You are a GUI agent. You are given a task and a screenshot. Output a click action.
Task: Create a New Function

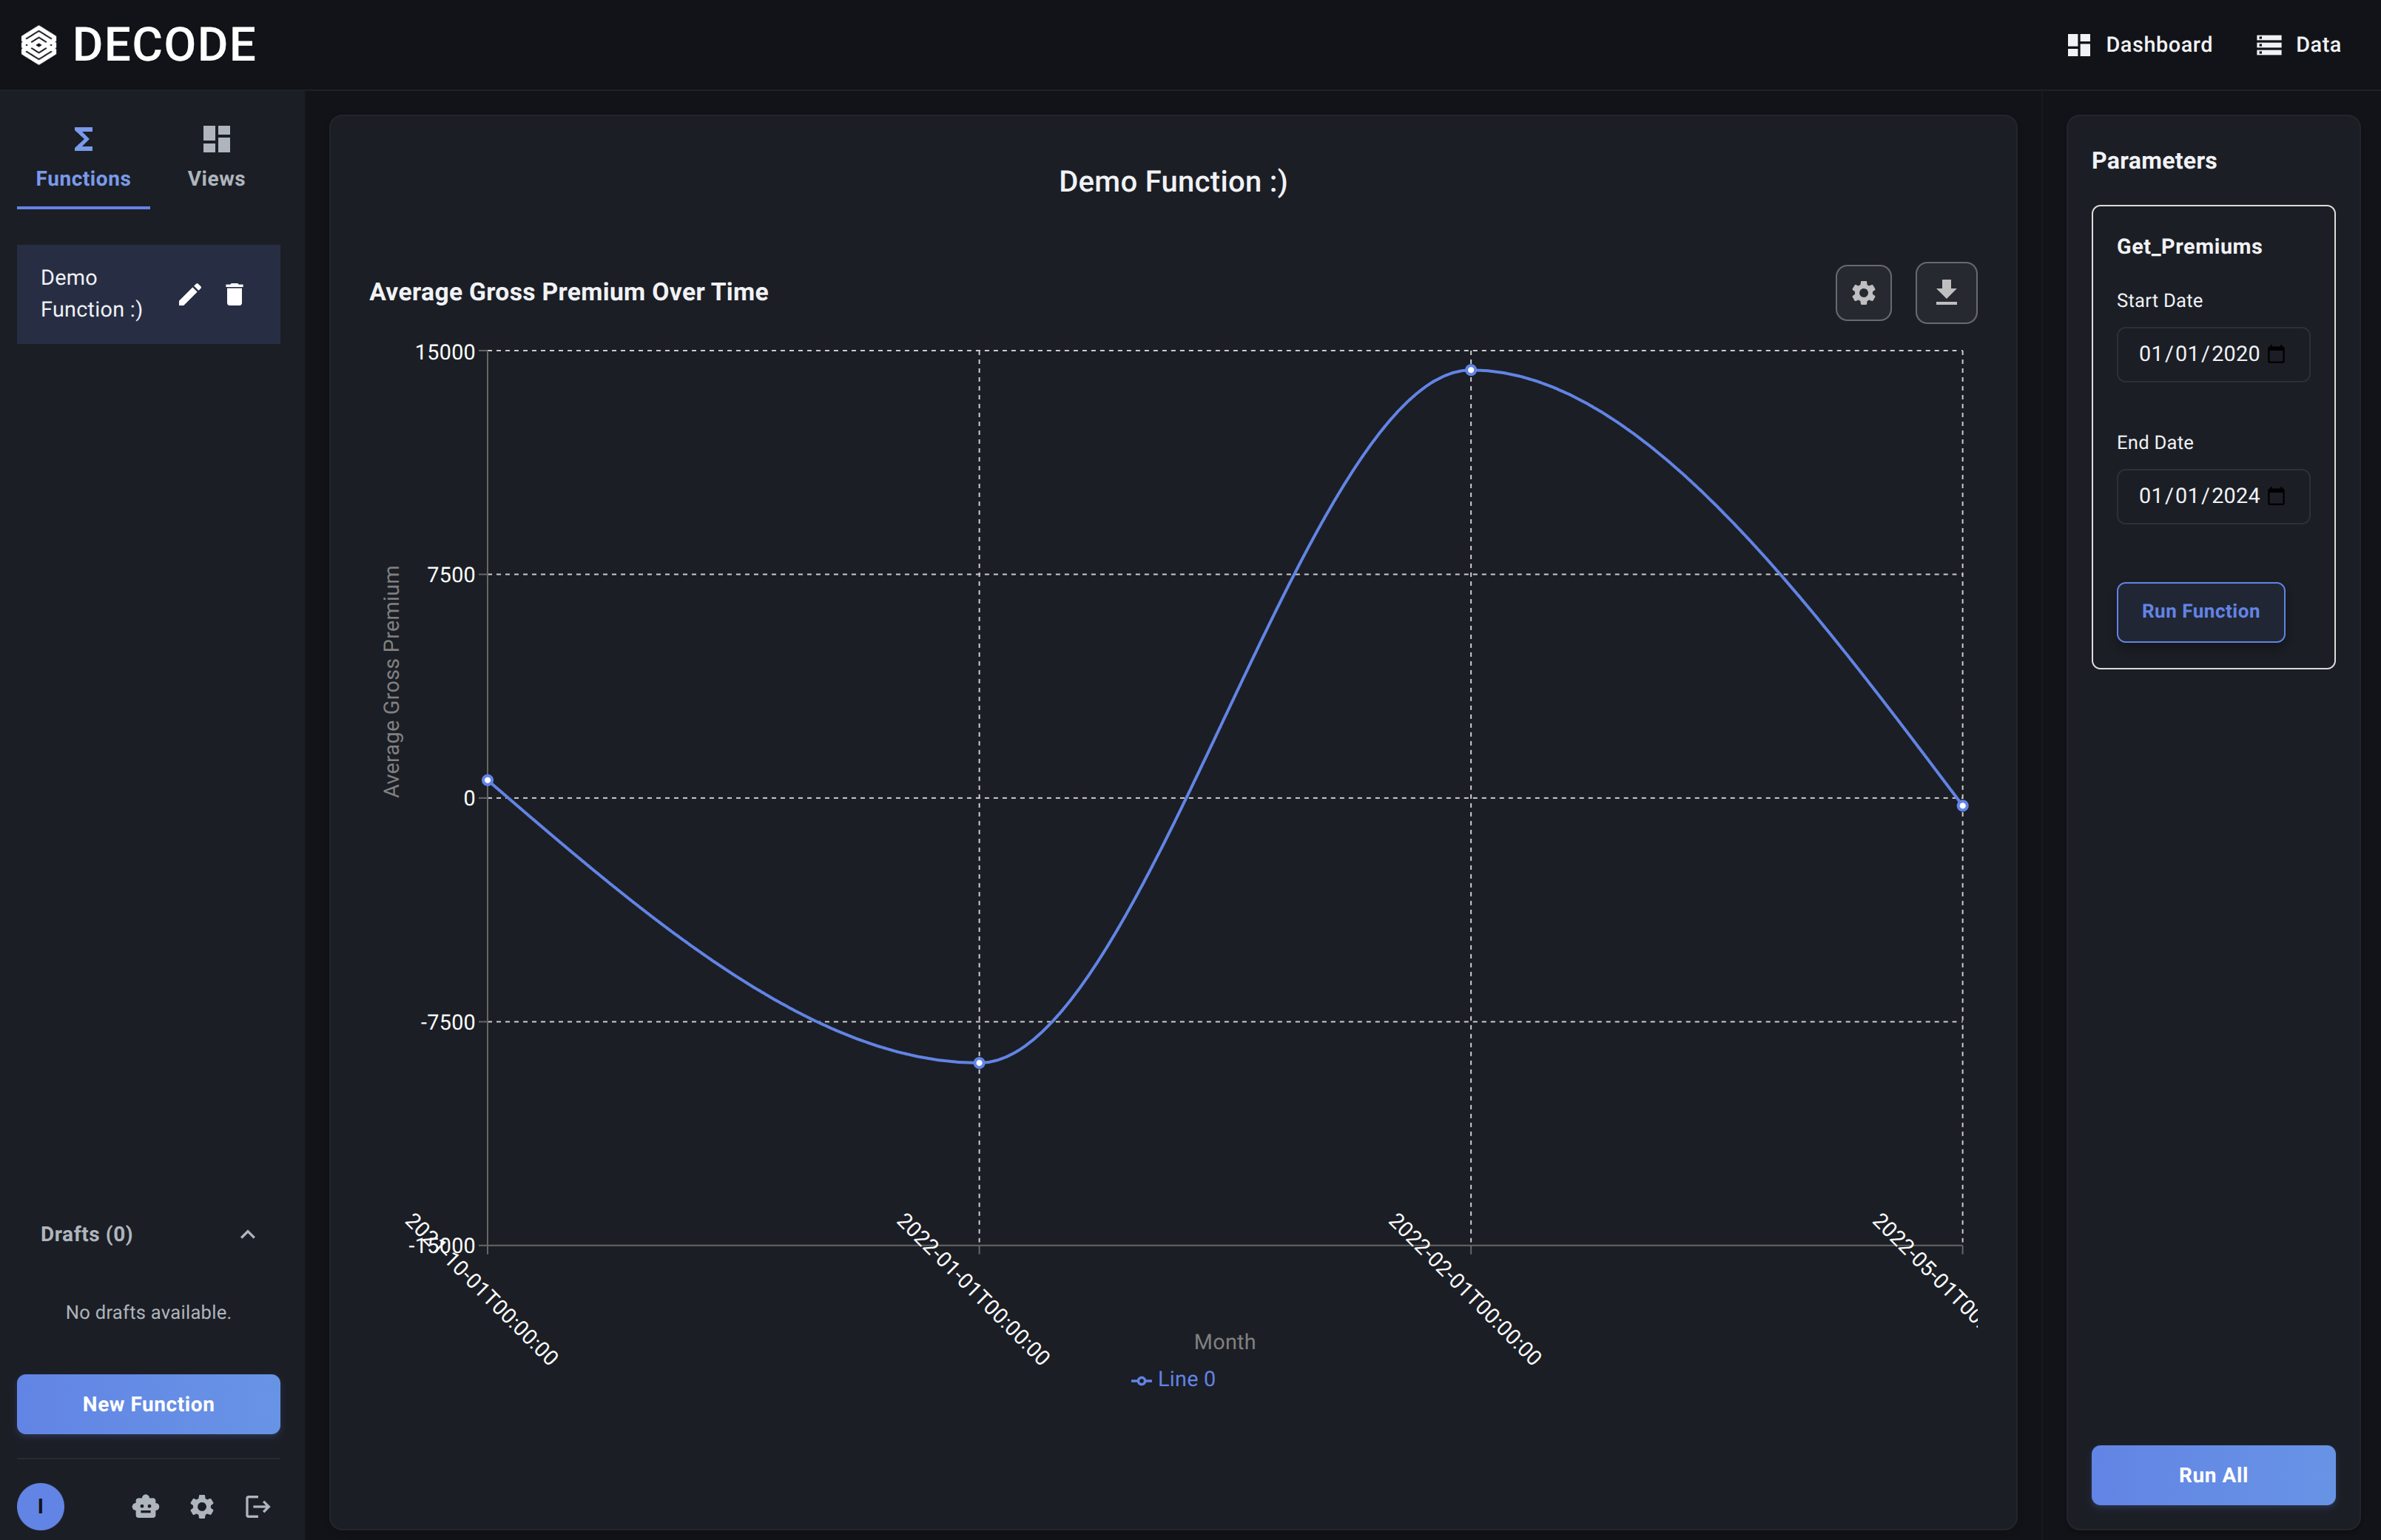pyautogui.click(x=148, y=1404)
